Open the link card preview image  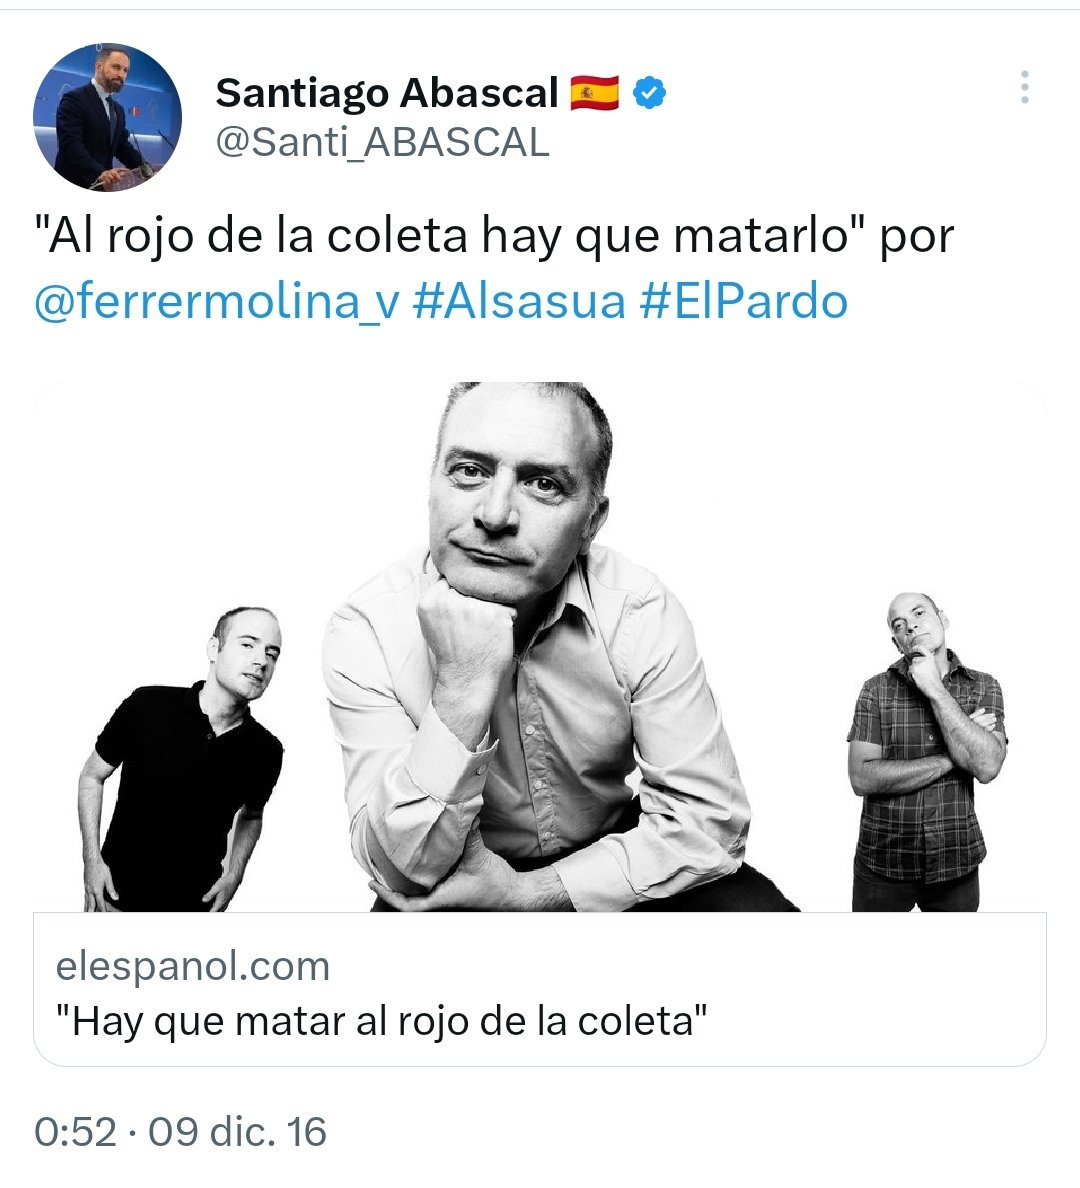(x=540, y=646)
